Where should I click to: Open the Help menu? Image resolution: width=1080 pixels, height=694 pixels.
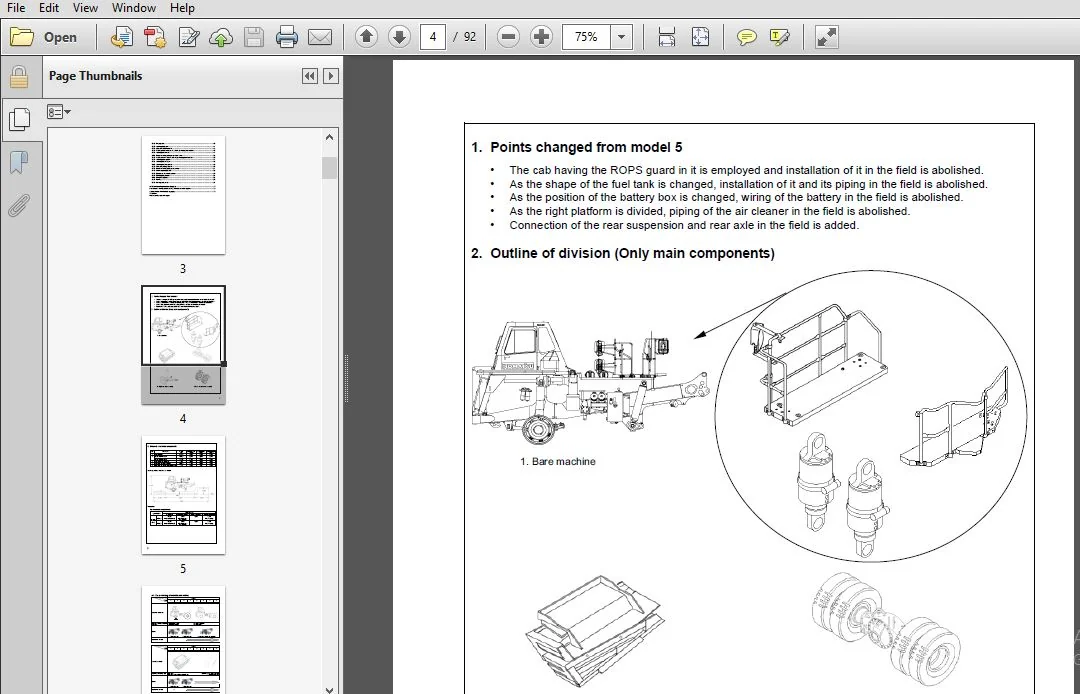tap(182, 8)
